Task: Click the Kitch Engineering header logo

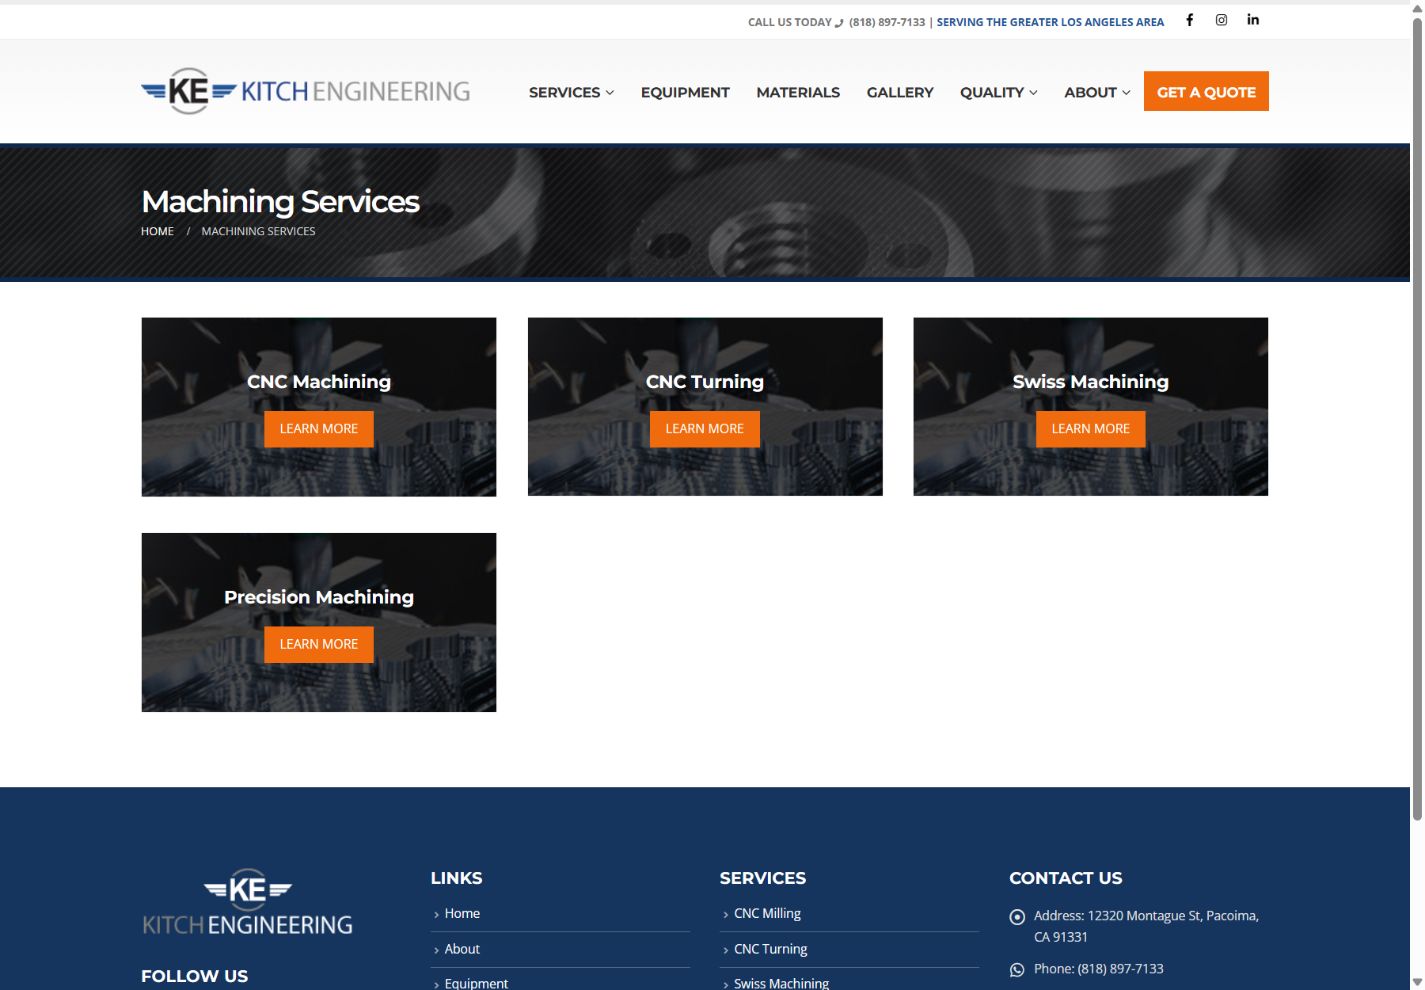Action: point(305,91)
